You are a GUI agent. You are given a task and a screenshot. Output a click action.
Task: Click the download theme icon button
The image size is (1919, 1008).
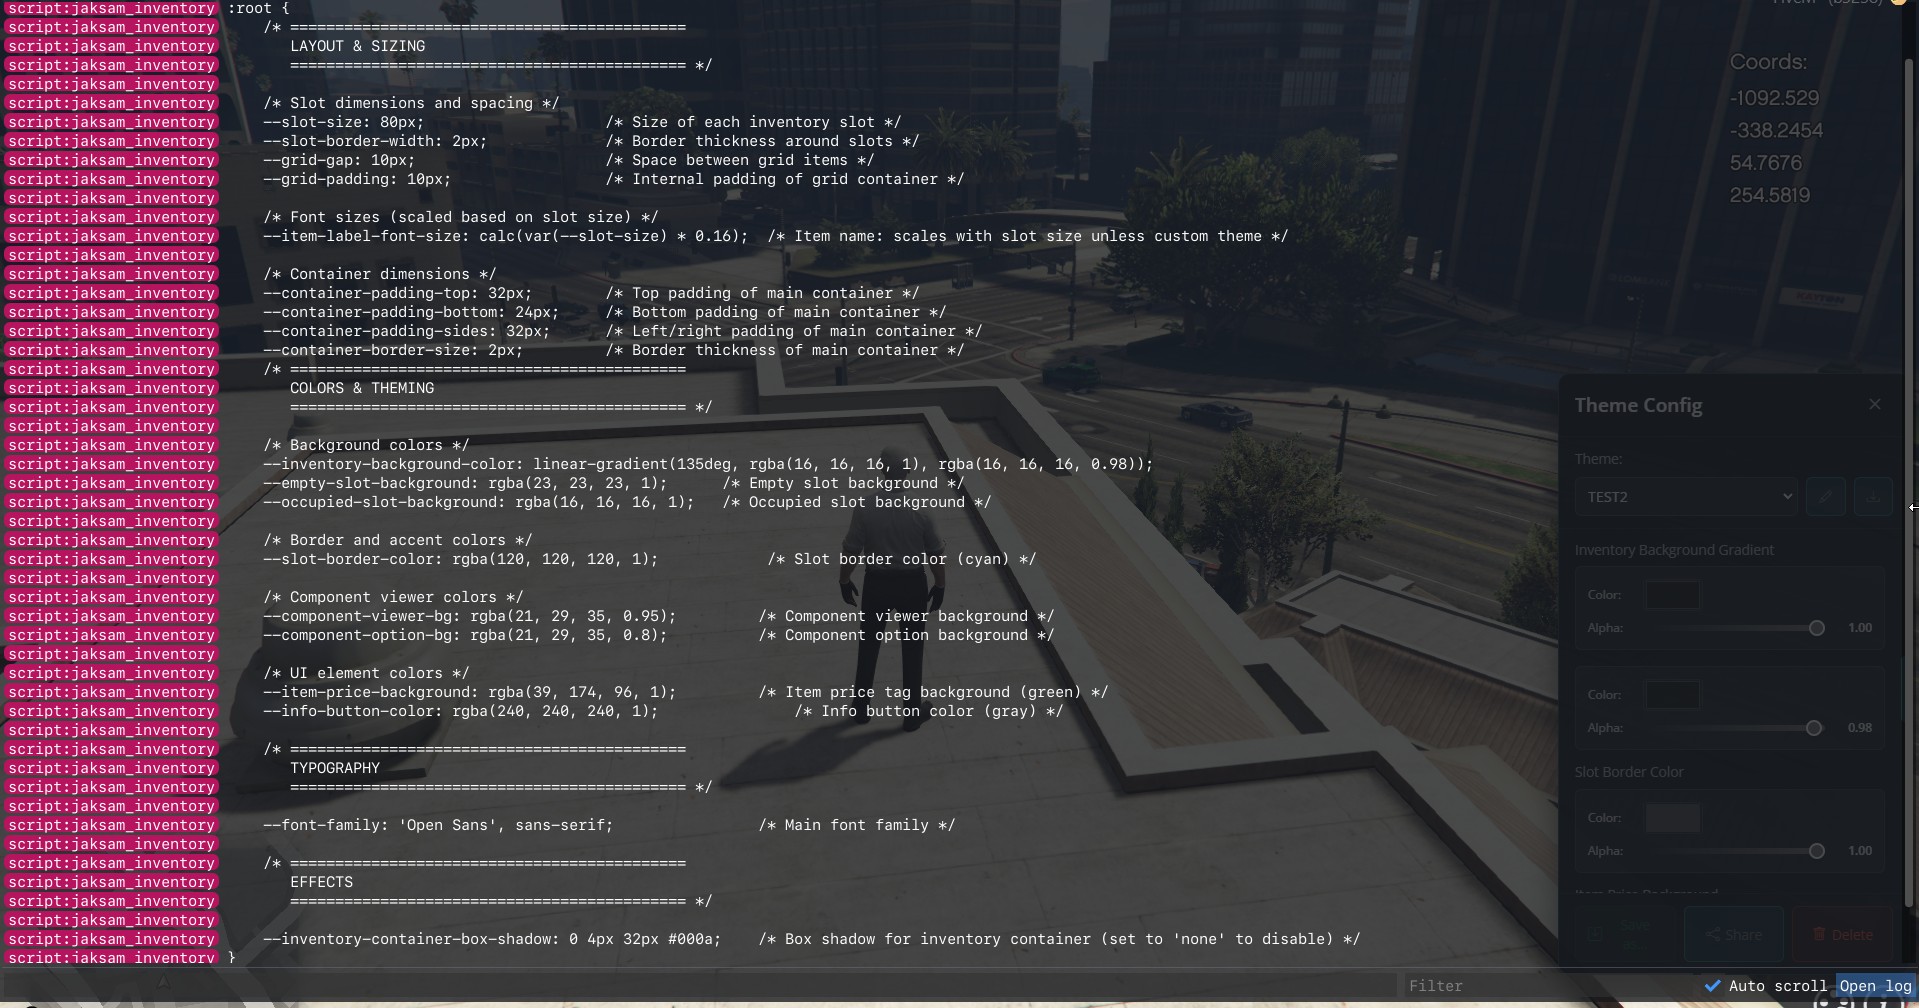pyautogui.click(x=1873, y=497)
